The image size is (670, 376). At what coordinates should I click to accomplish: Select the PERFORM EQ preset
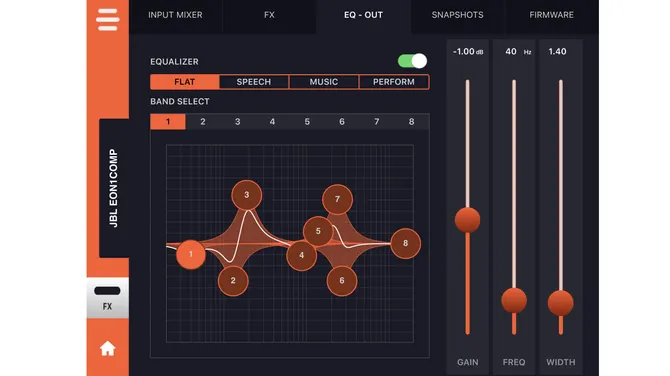click(394, 82)
